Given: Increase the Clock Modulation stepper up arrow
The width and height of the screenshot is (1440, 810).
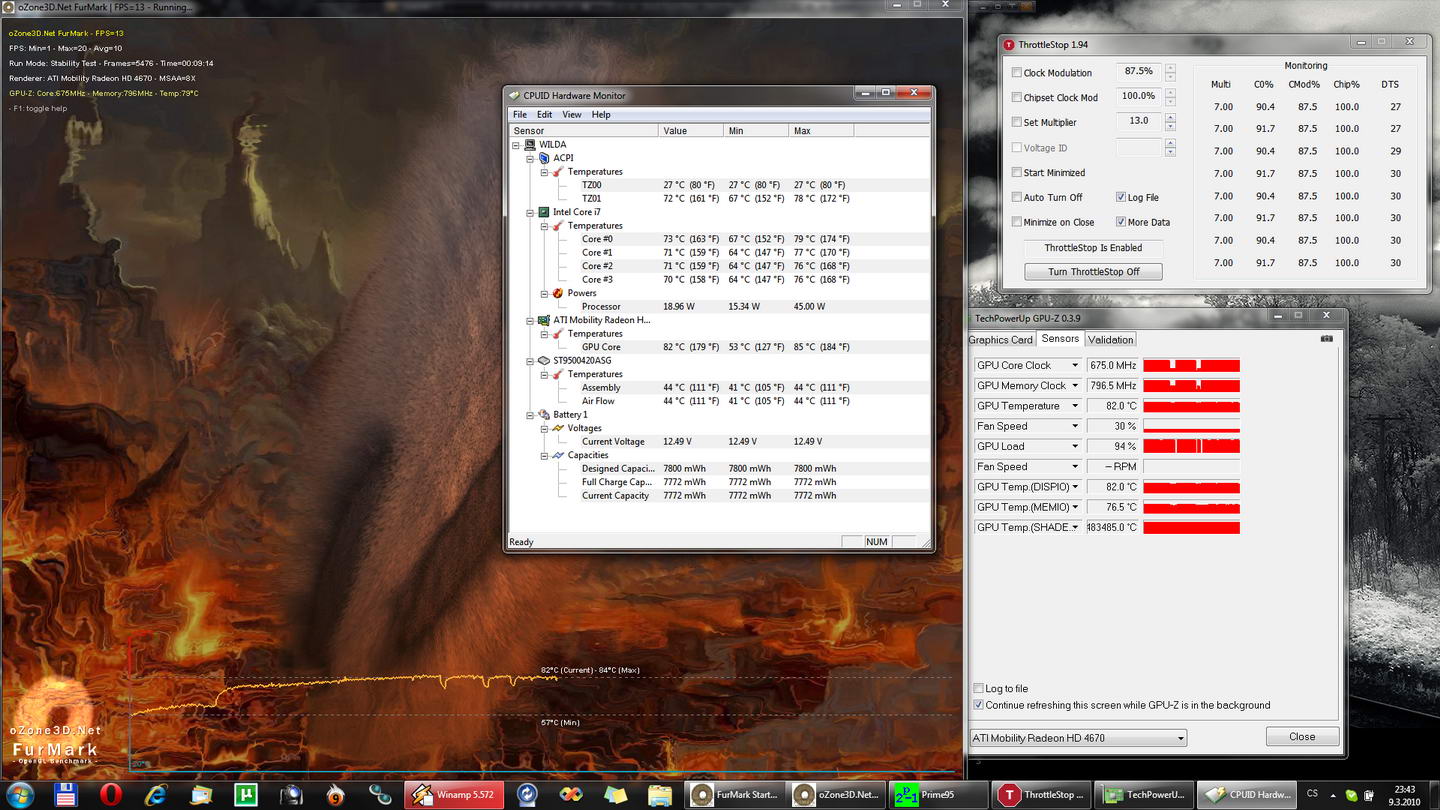Looking at the screenshot, I should click(1170, 68).
